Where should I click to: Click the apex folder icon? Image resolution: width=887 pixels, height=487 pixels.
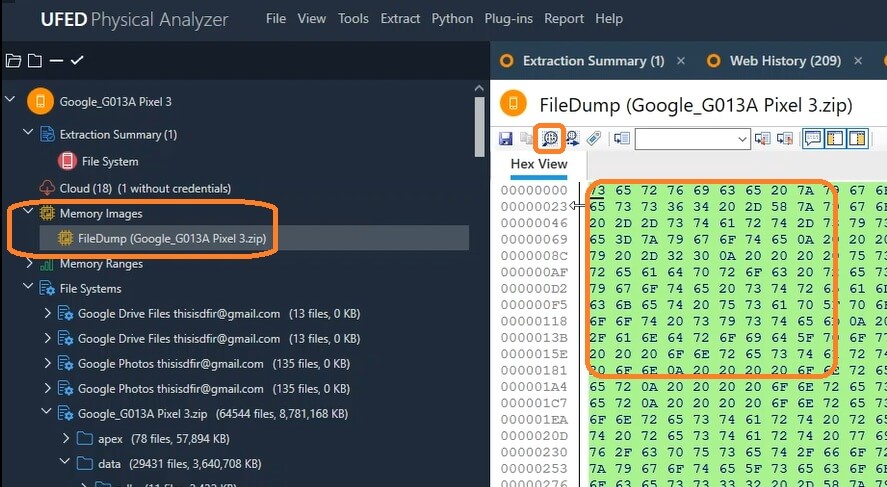pos(85,438)
